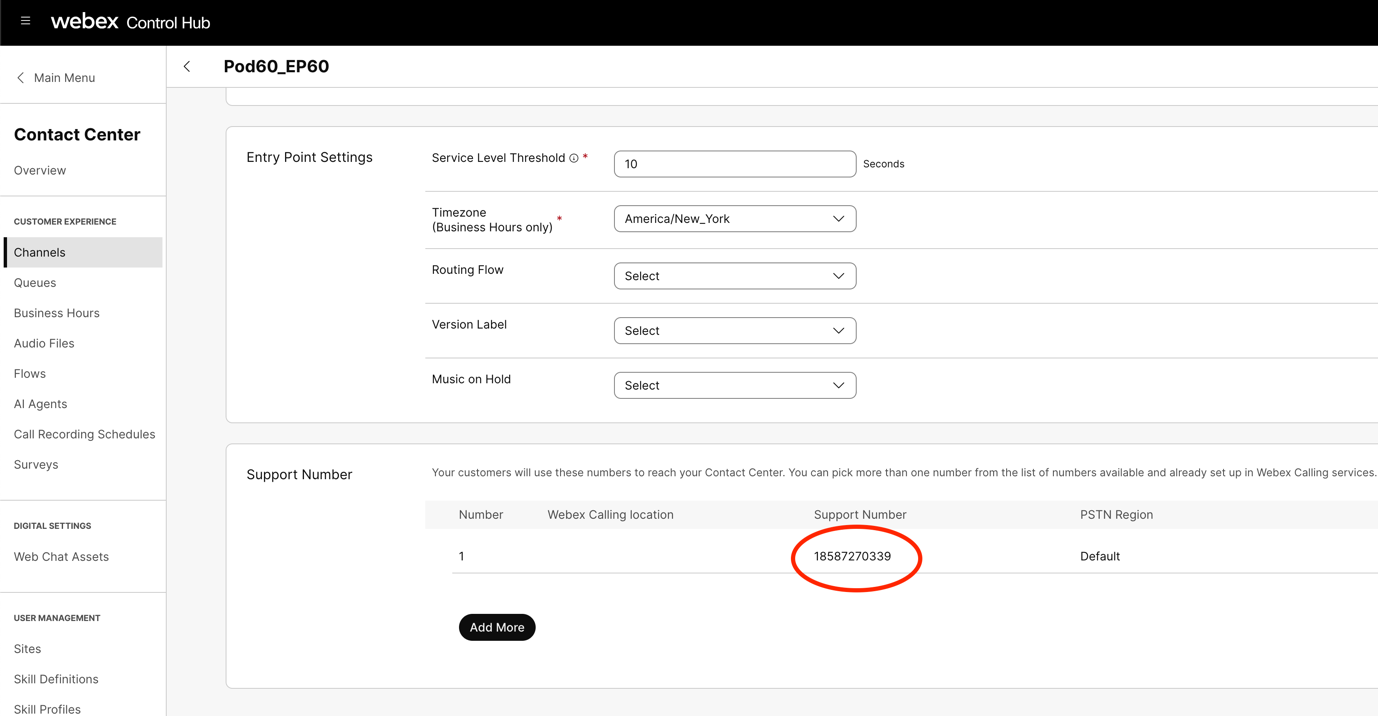Open Call Recording Schedules
Image resolution: width=1378 pixels, height=716 pixels.
85,435
